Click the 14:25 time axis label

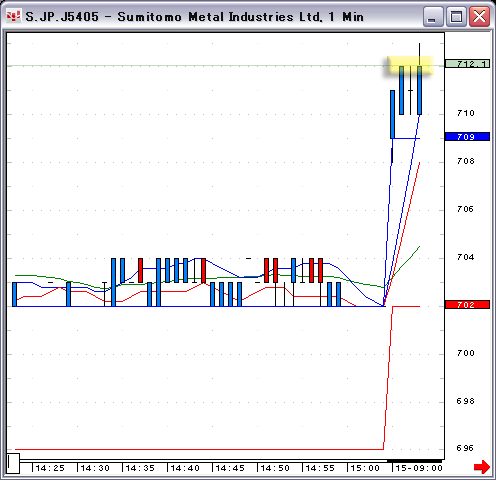click(50, 468)
